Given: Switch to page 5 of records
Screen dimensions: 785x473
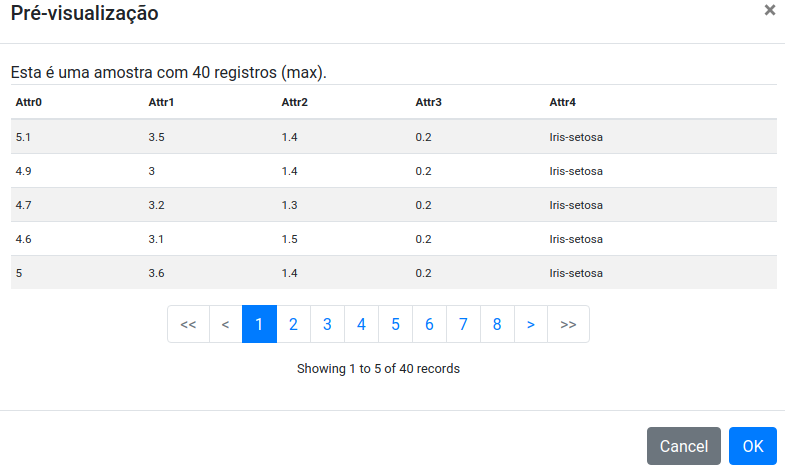Looking at the screenshot, I should 396,324.
